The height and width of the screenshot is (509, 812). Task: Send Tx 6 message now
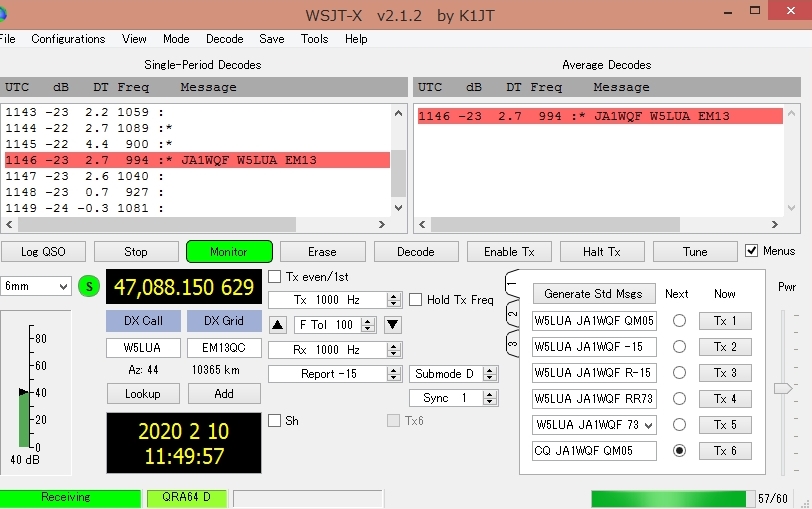pyautogui.click(x=725, y=450)
